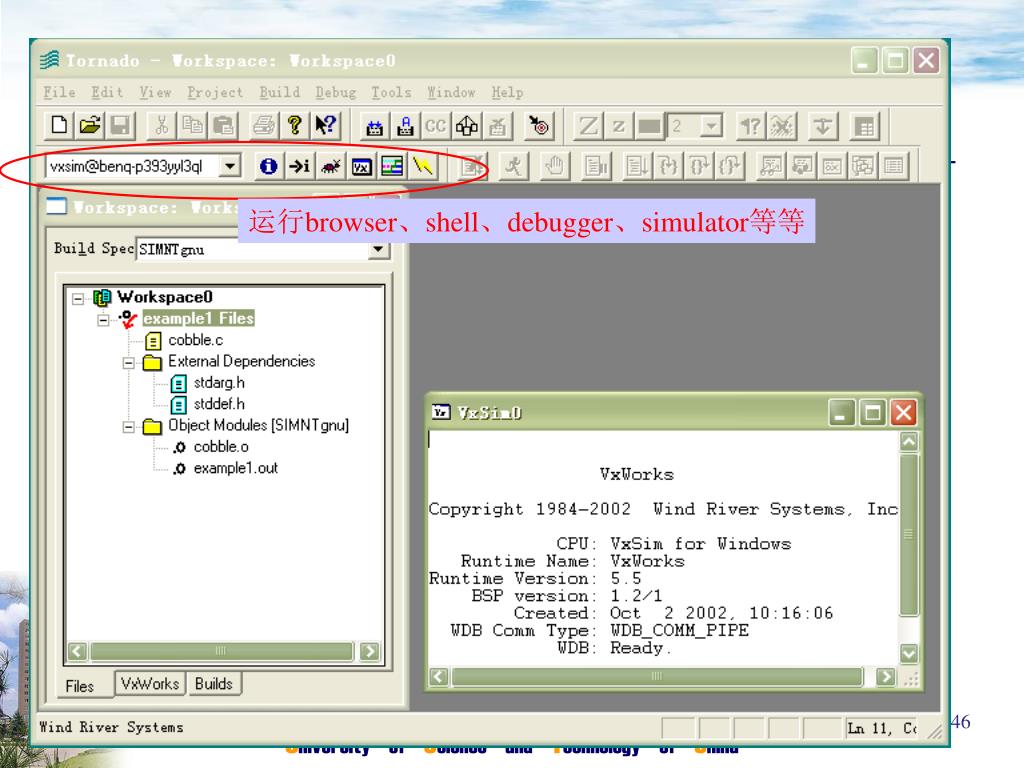Paste using the clipboard icon
The height and width of the screenshot is (768, 1024).
[223, 125]
